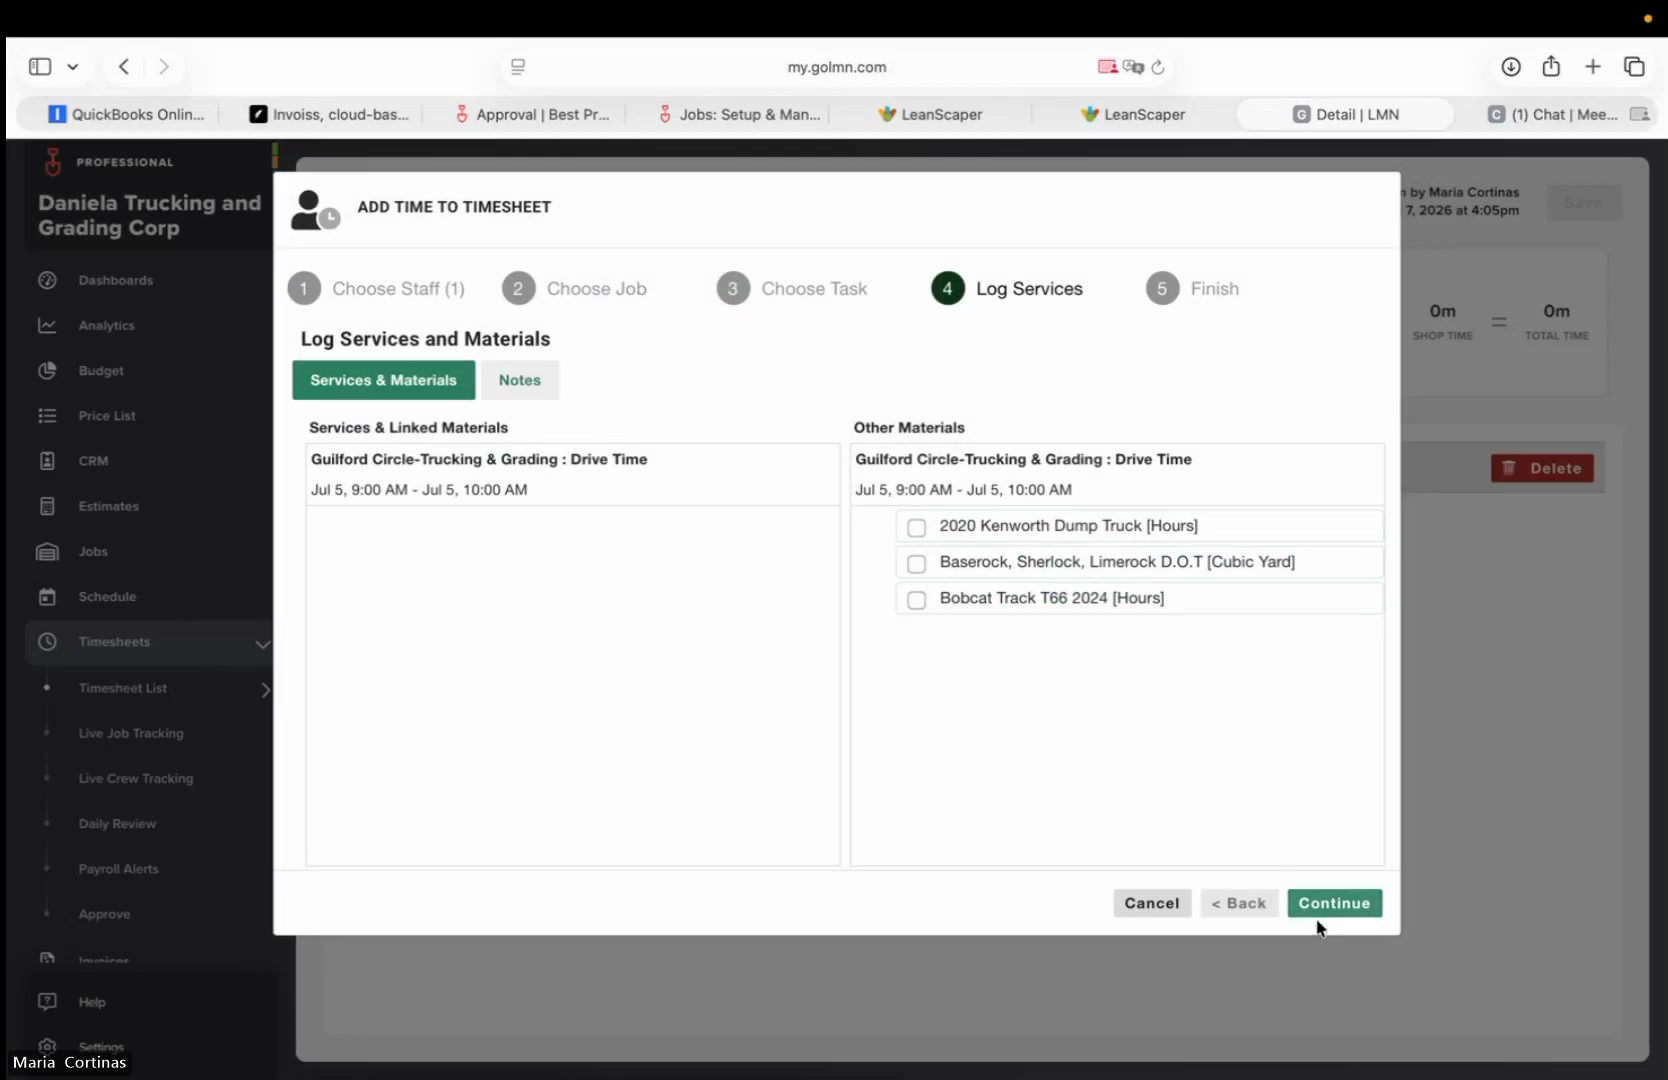The height and width of the screenshot is (1080, 1668).
Task: Open the sidebar toggle dropdown arrow
Action: pos(73,67)
